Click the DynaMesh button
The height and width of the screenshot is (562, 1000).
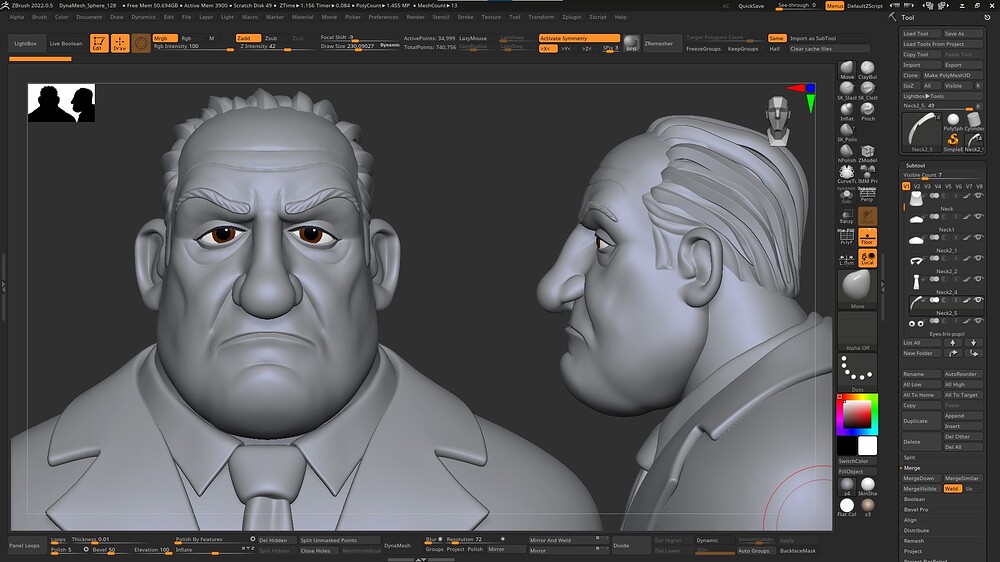(x=397, y=545)
